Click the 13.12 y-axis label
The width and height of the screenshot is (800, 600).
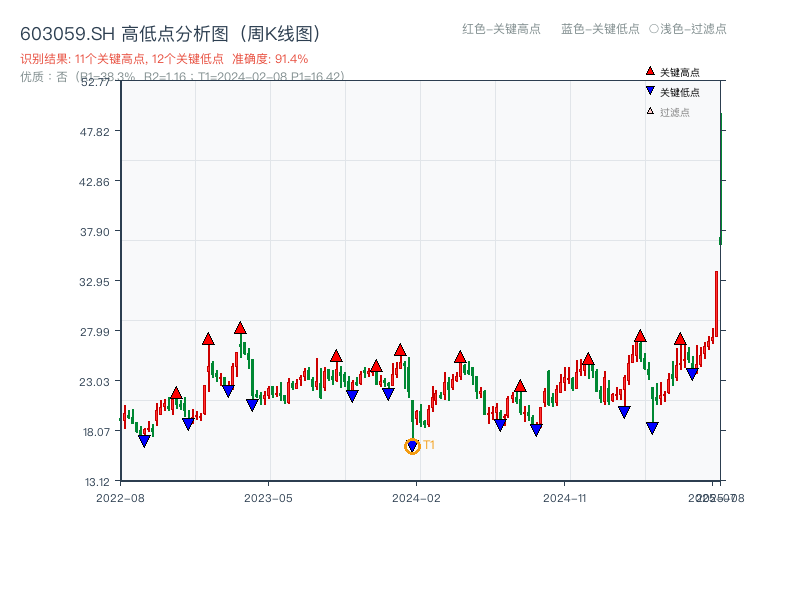coord(97,482)
